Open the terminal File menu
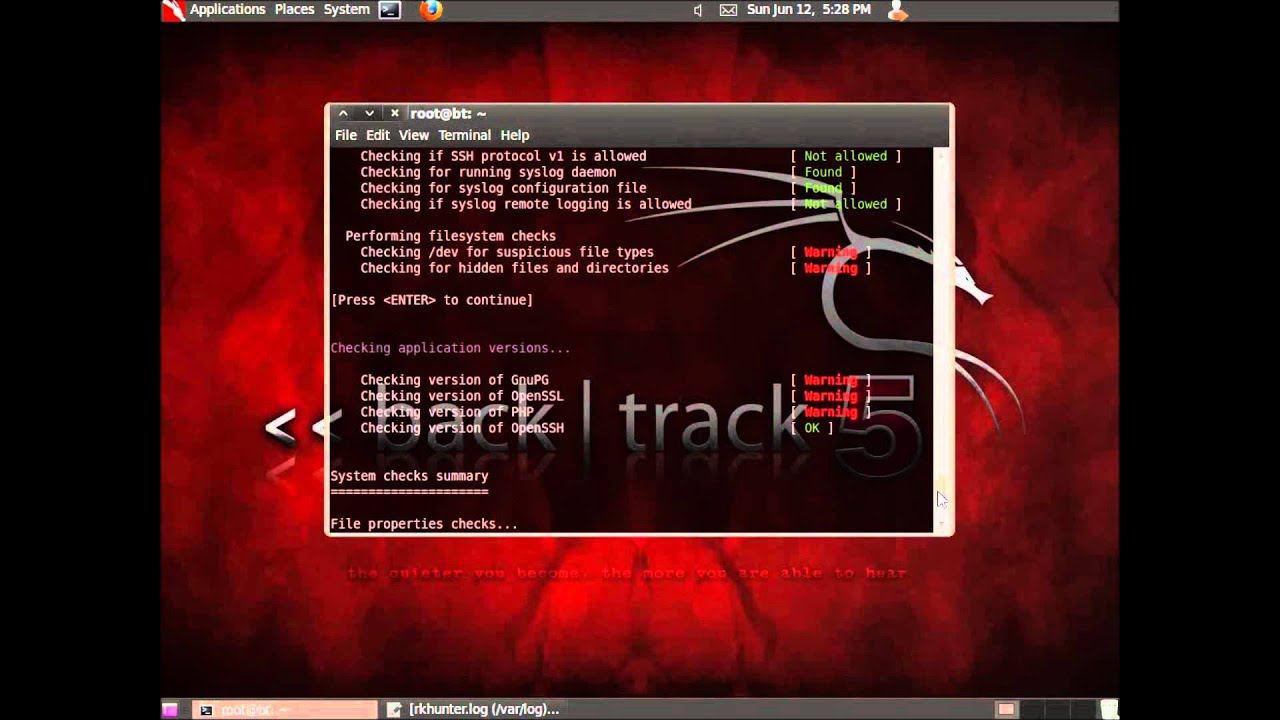1280x720 pixels. (346, 135)
